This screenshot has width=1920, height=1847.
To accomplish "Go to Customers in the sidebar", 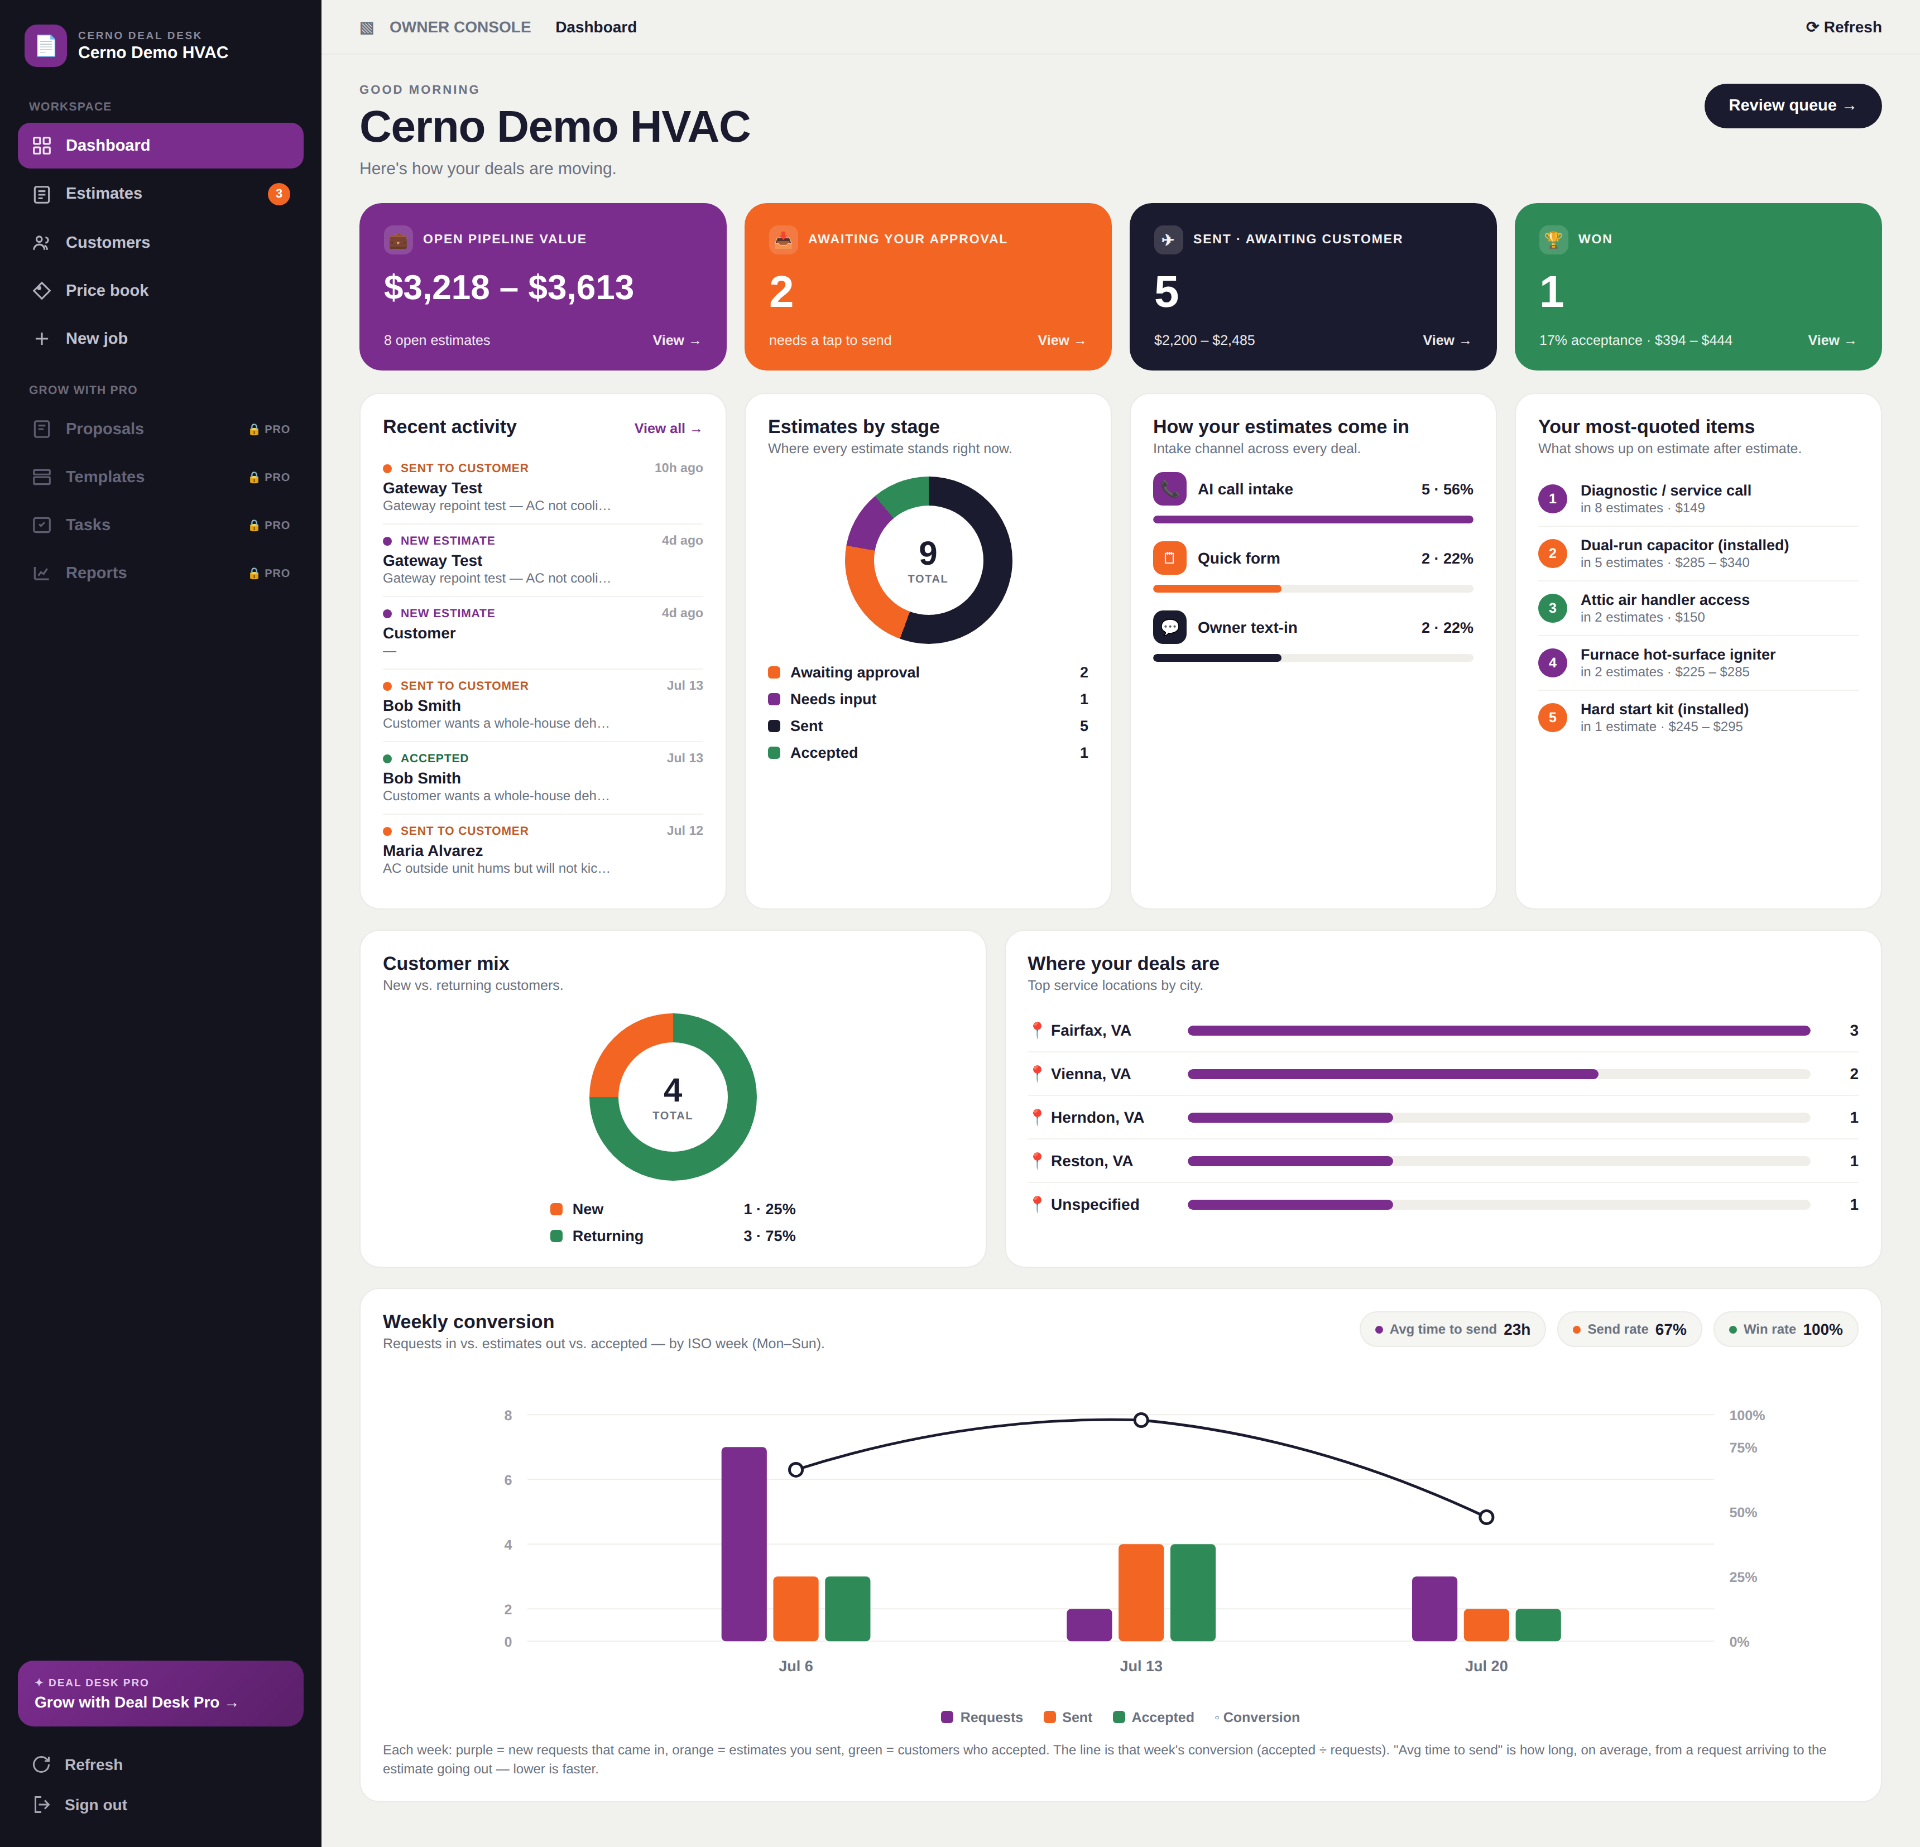I will pyautogui.click(x=160, y=242).
